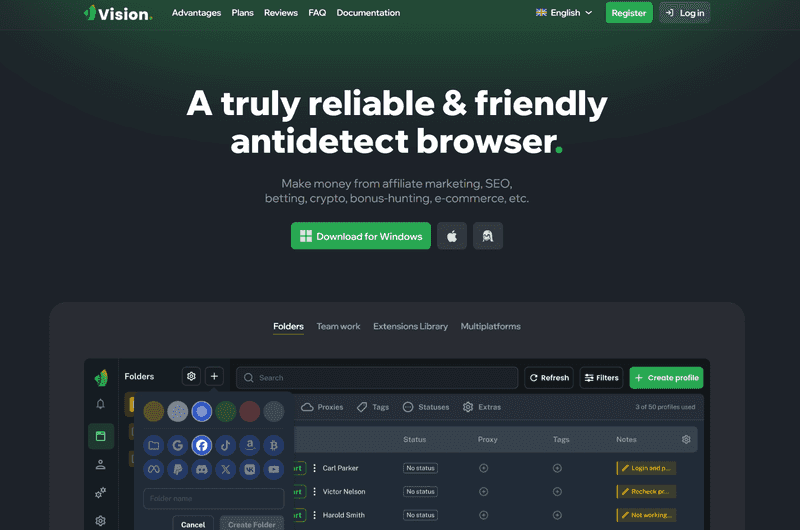800x530 pixels.
Task: Open folder settings gear next to Folders
Action: 191,376
